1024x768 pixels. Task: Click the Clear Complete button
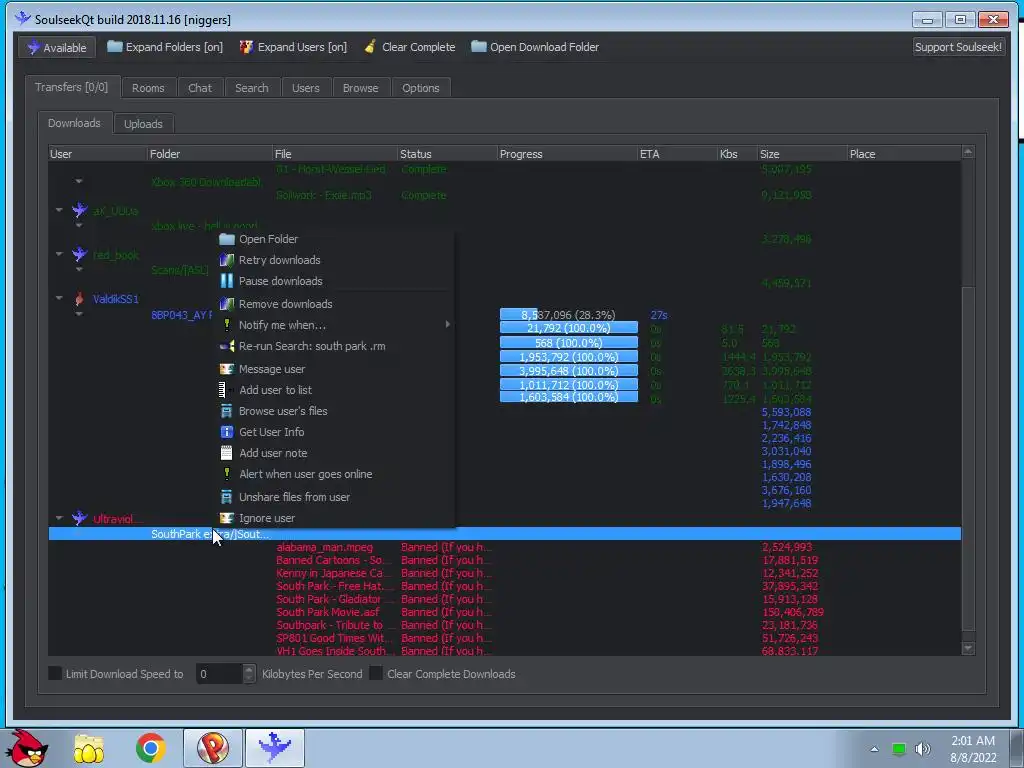[409, 47]
